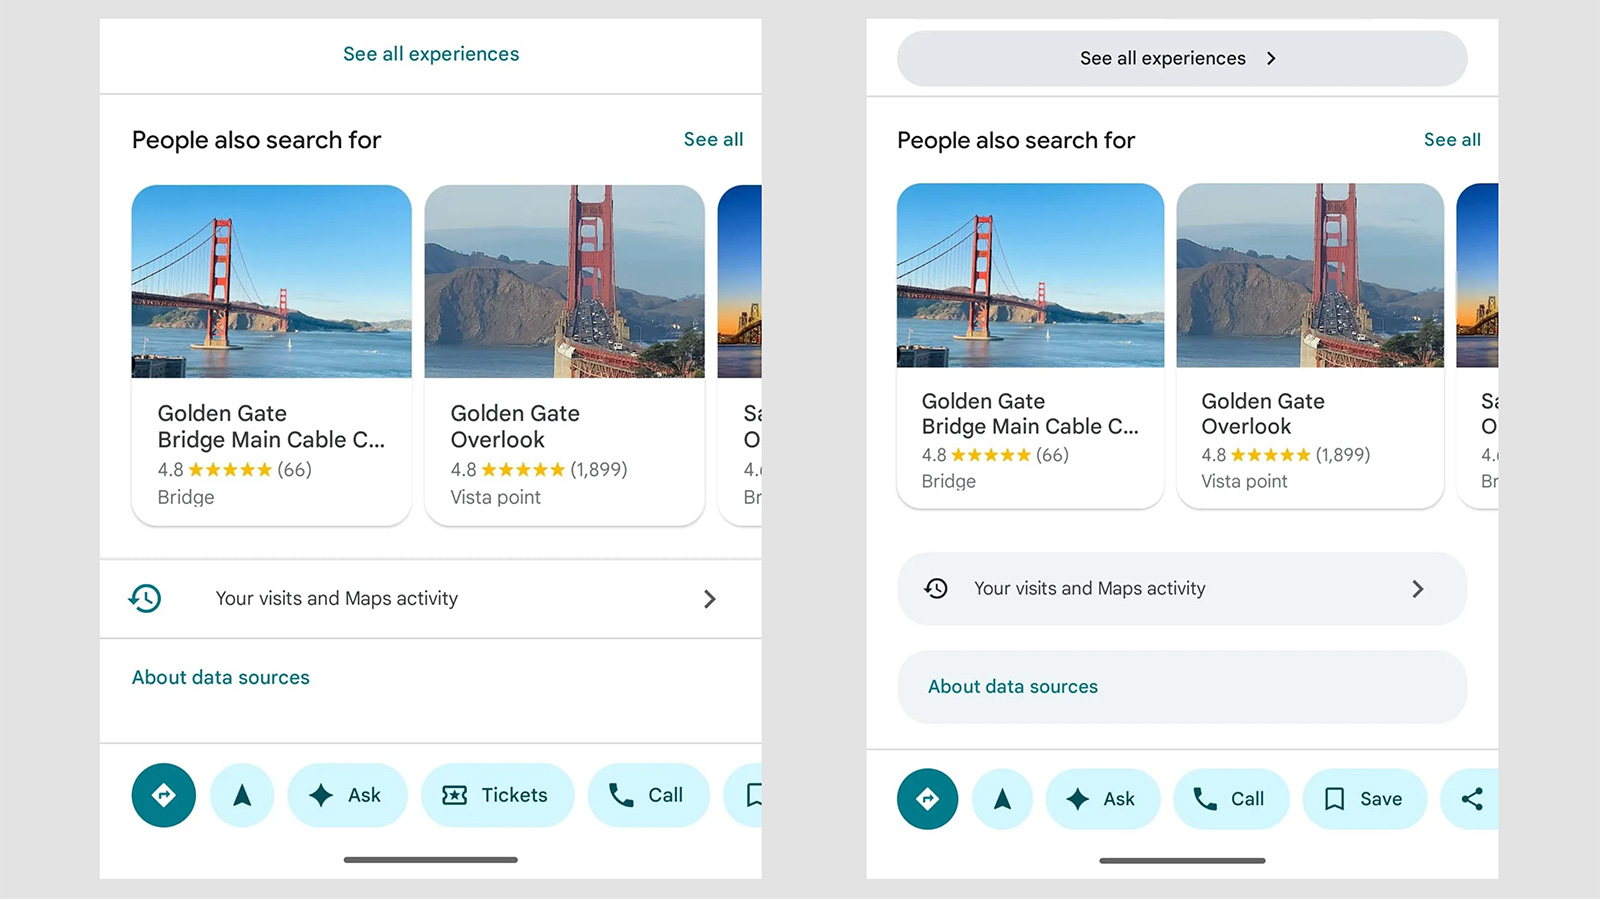Viewport: 1600px width, 900px height.
Task: Expand the visits activity chevron in the left screenshot
Action: (x=709, y=599)
